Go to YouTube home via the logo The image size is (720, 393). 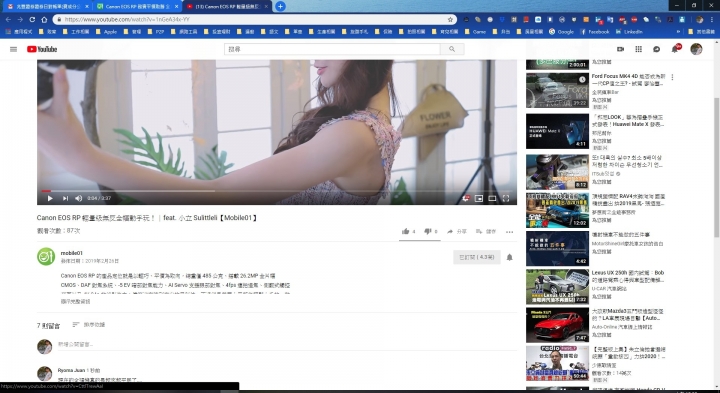click(x=42, y=49)
